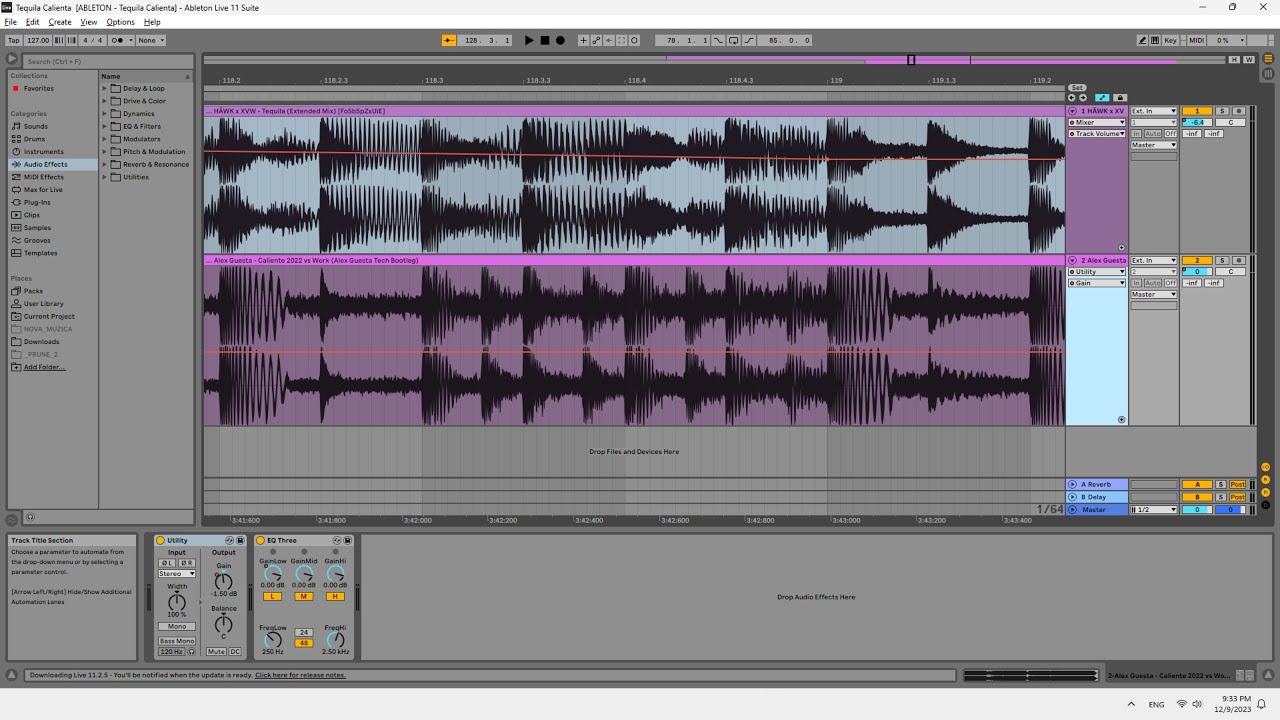1280x720 pixels.
Task: Click Utility Mute button
Action: click(x=216, y=652)
